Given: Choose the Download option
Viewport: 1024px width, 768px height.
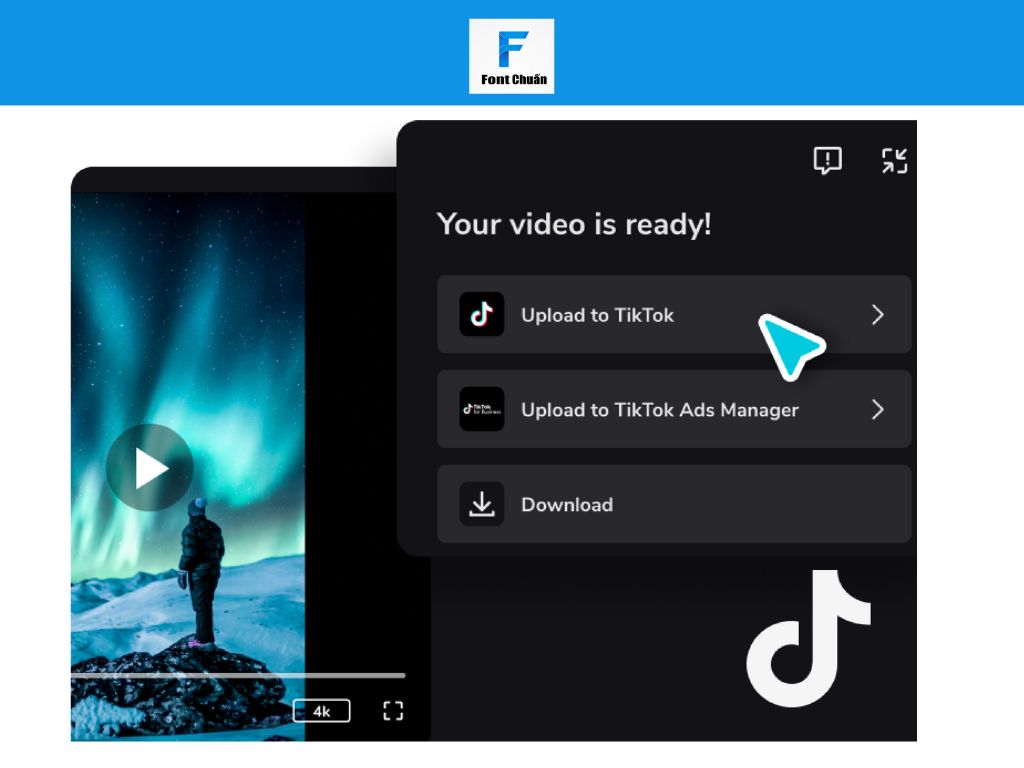Looking at the screenshot, I should point(674,504).
